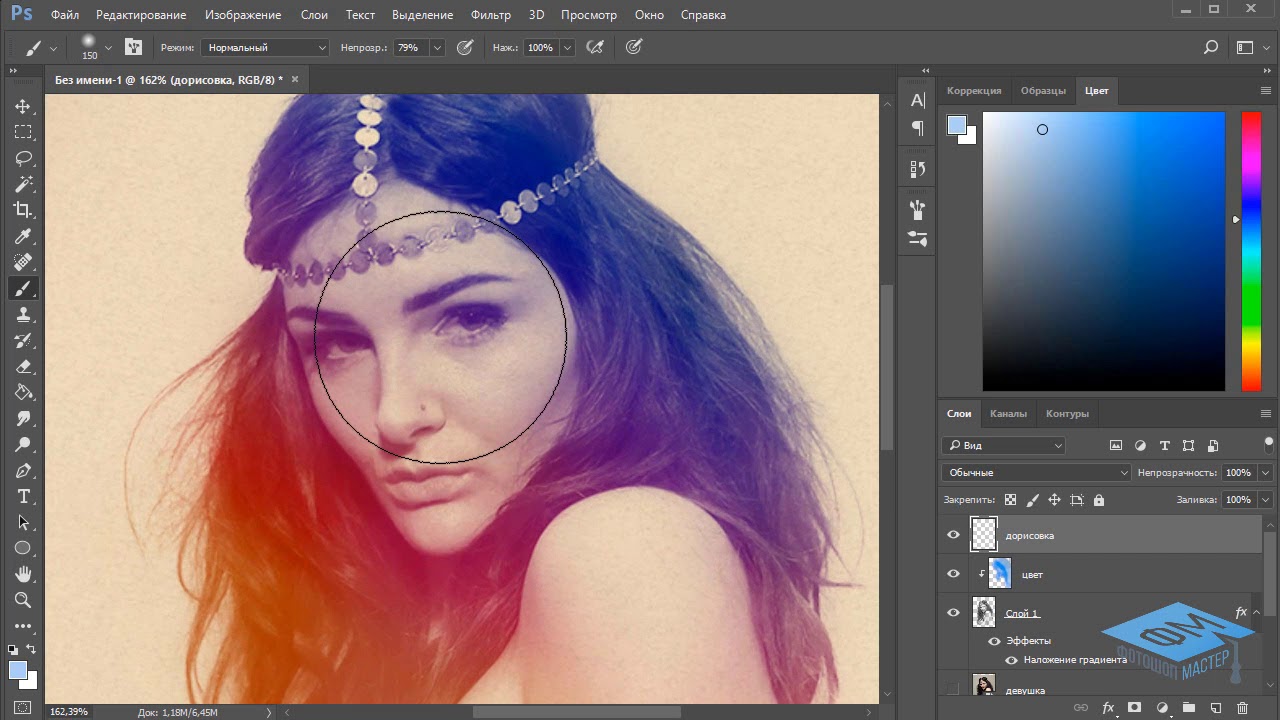Select the Magic Wand tool
Image resolution: width=1280 pixels, height=720 pixels.
tap(23, 184)
